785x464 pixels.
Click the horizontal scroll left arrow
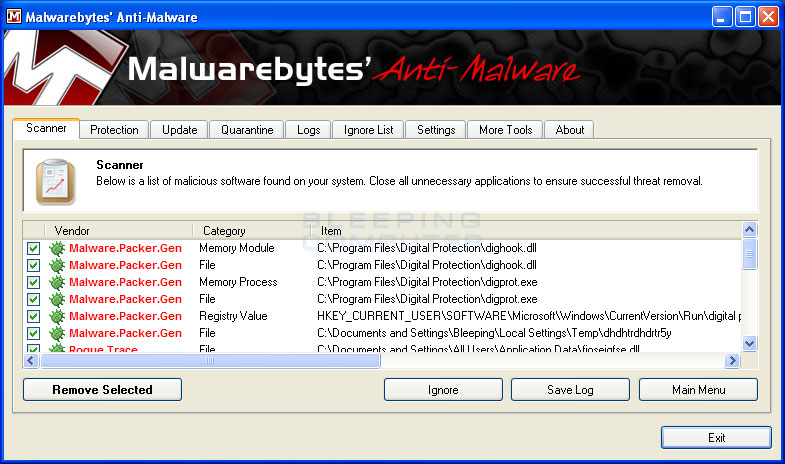tap(31, 360)
